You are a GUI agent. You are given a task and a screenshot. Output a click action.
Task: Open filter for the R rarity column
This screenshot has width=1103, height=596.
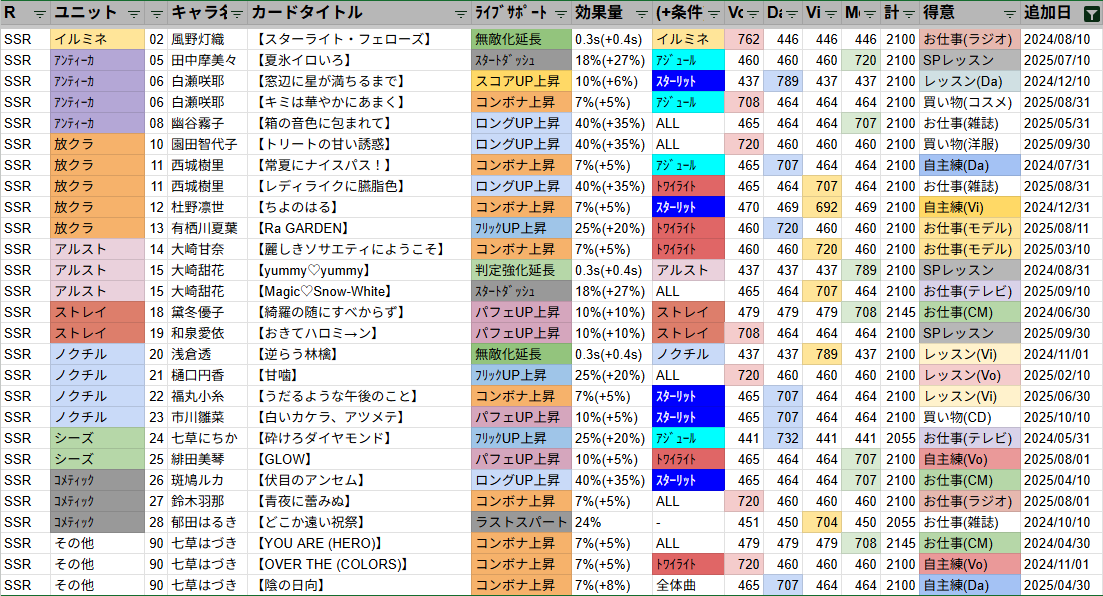39,14
